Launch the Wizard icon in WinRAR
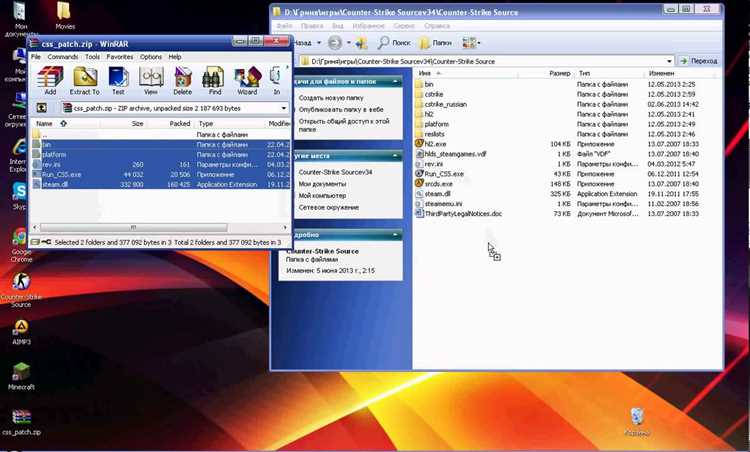The width and height of the screenshot is (750, 452). pos(247,80)
